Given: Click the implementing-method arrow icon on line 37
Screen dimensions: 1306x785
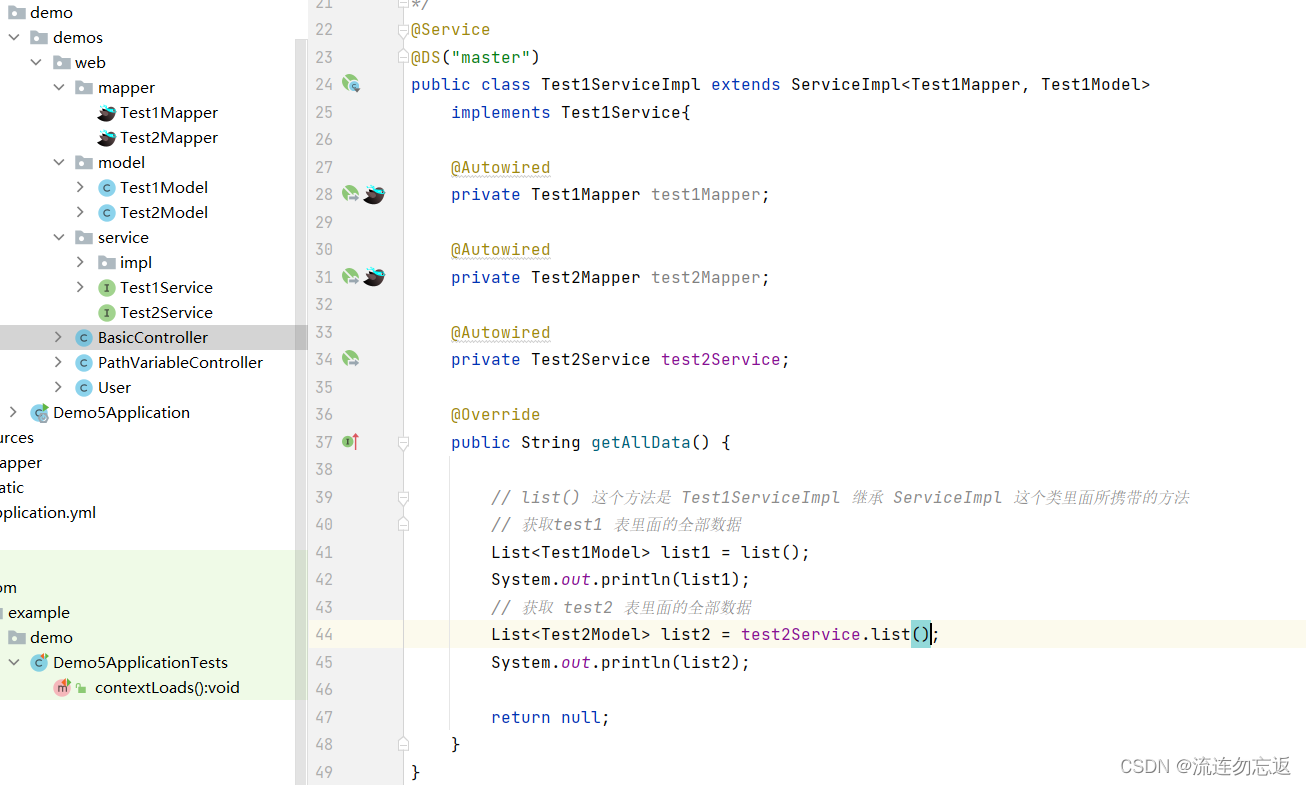Looking at the screenshot, I should (350, 441).
